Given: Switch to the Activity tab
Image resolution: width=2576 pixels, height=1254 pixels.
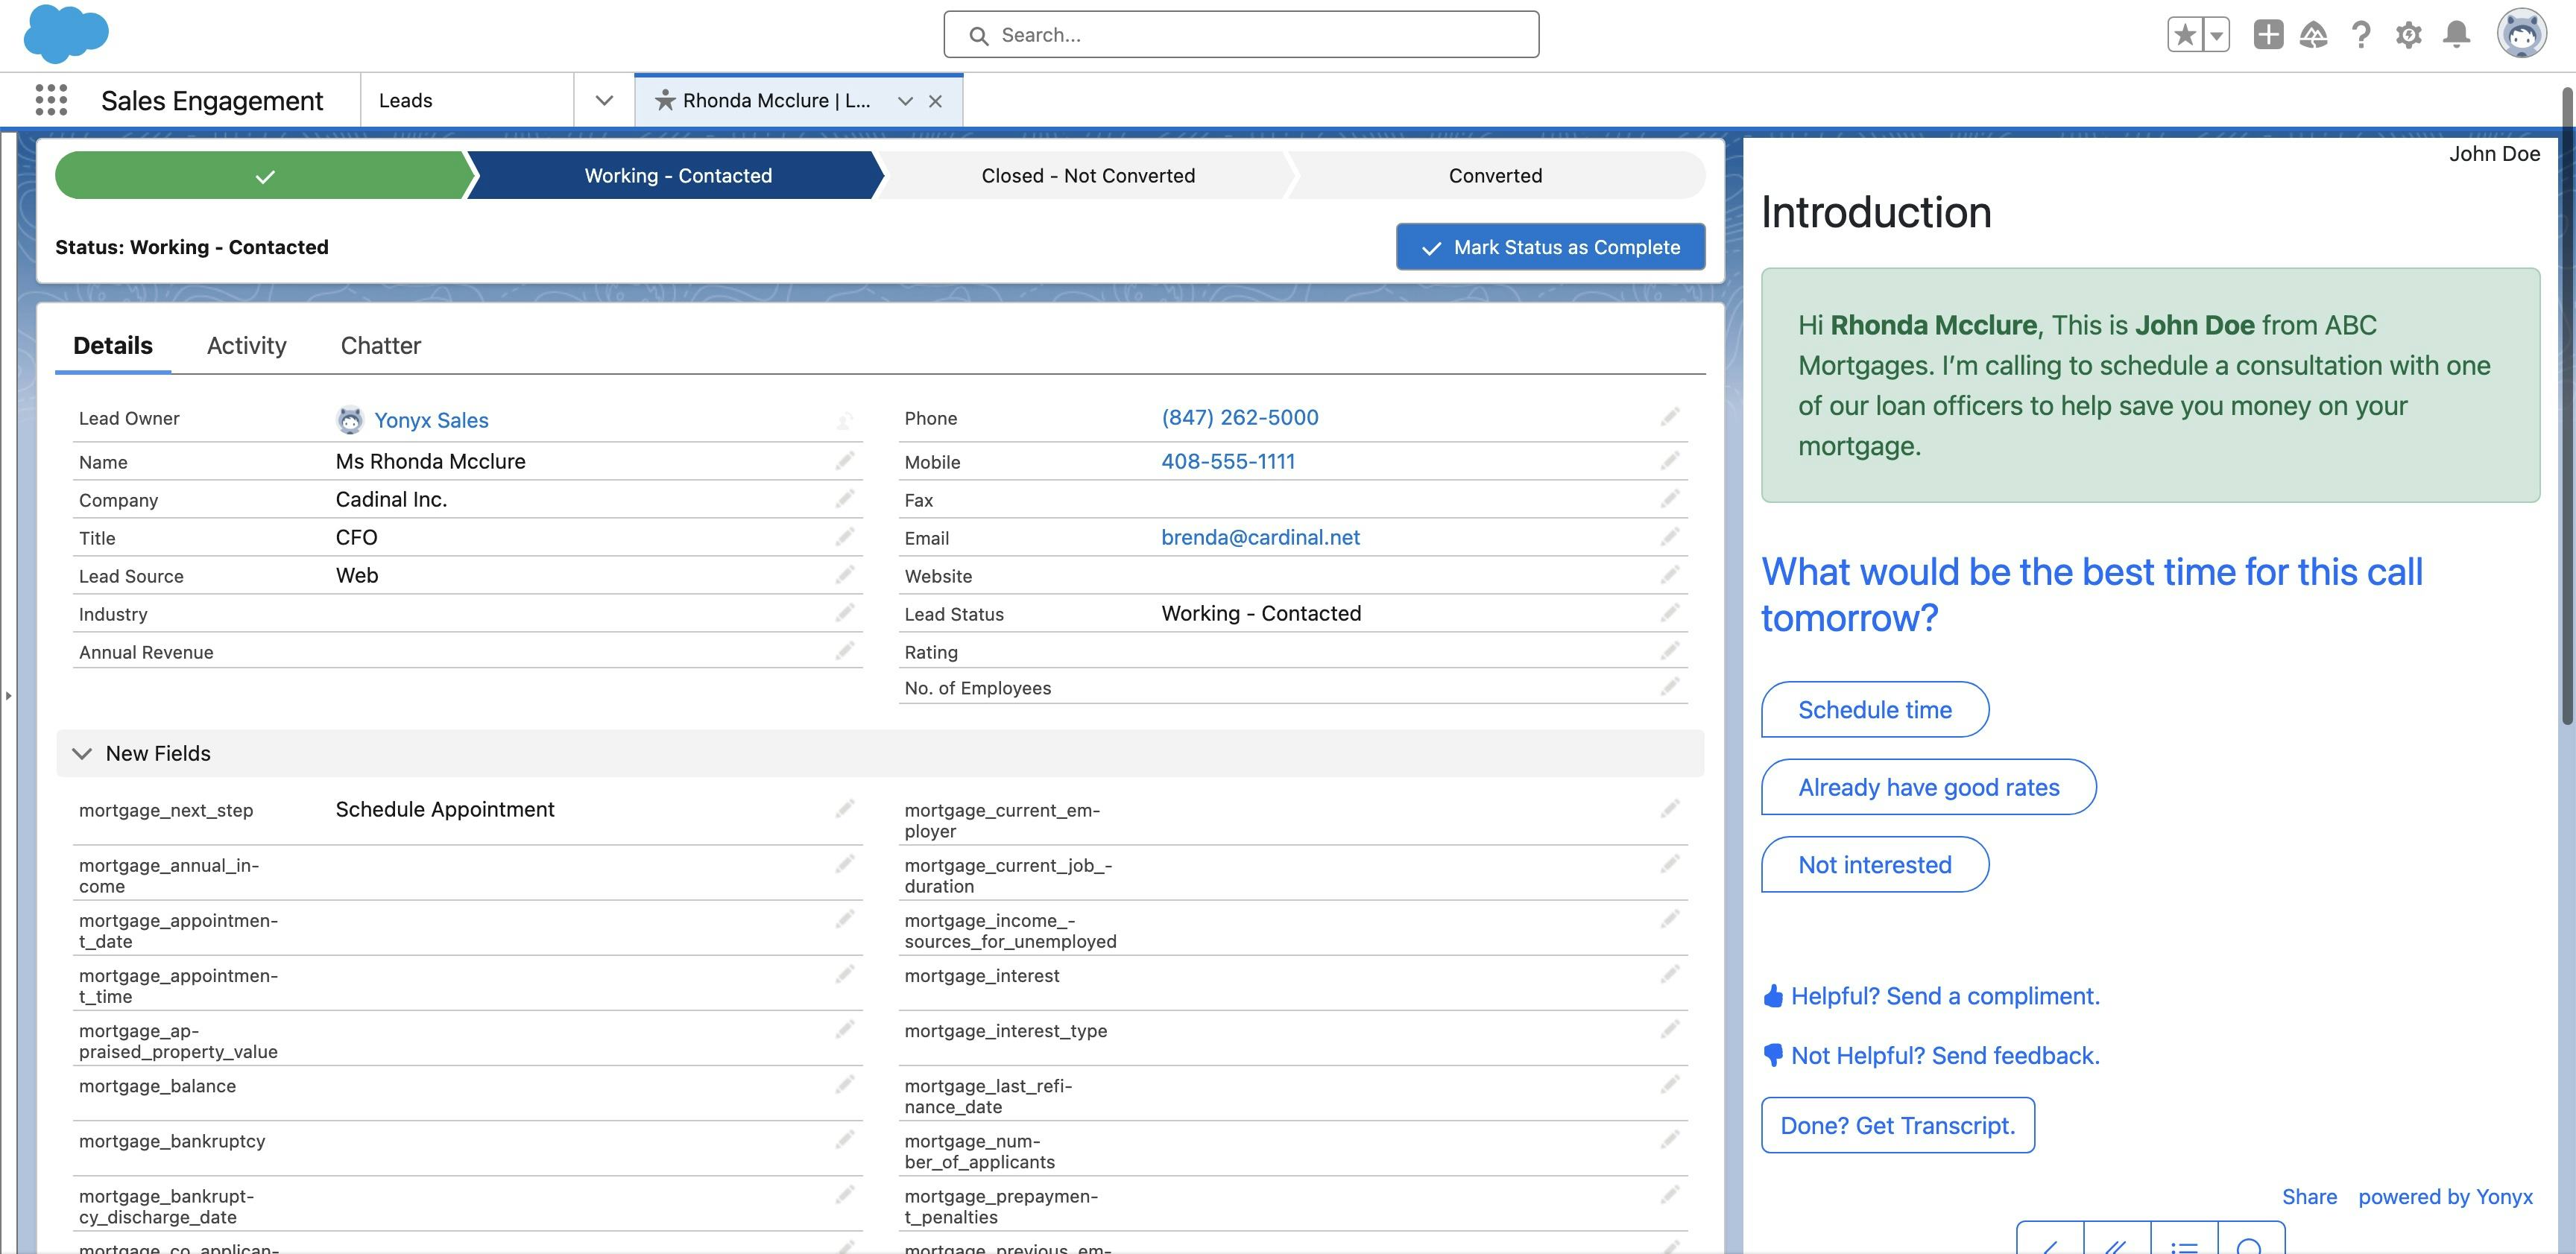Looking at the screenshot, I should pyautogui.click(x=246, y=345).
